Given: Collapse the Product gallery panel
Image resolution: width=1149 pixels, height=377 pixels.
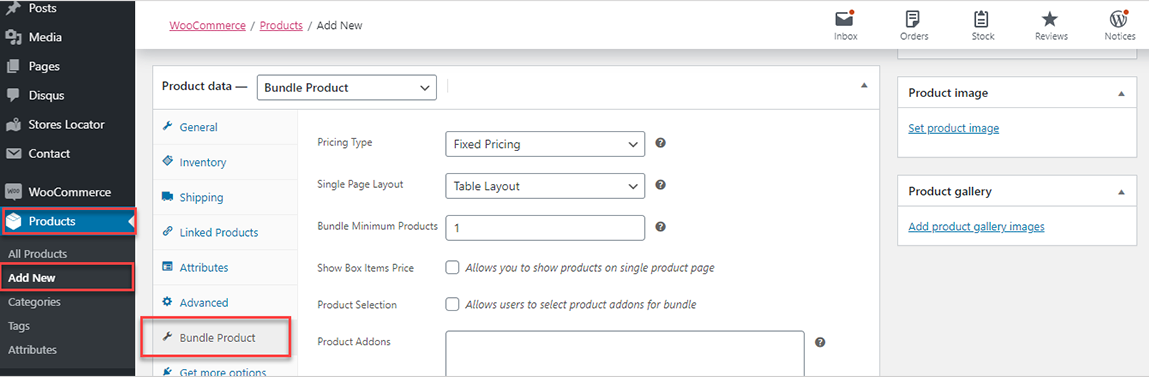Looking at the screenshot, I should pyautogui.click(x=1121, y=192).
